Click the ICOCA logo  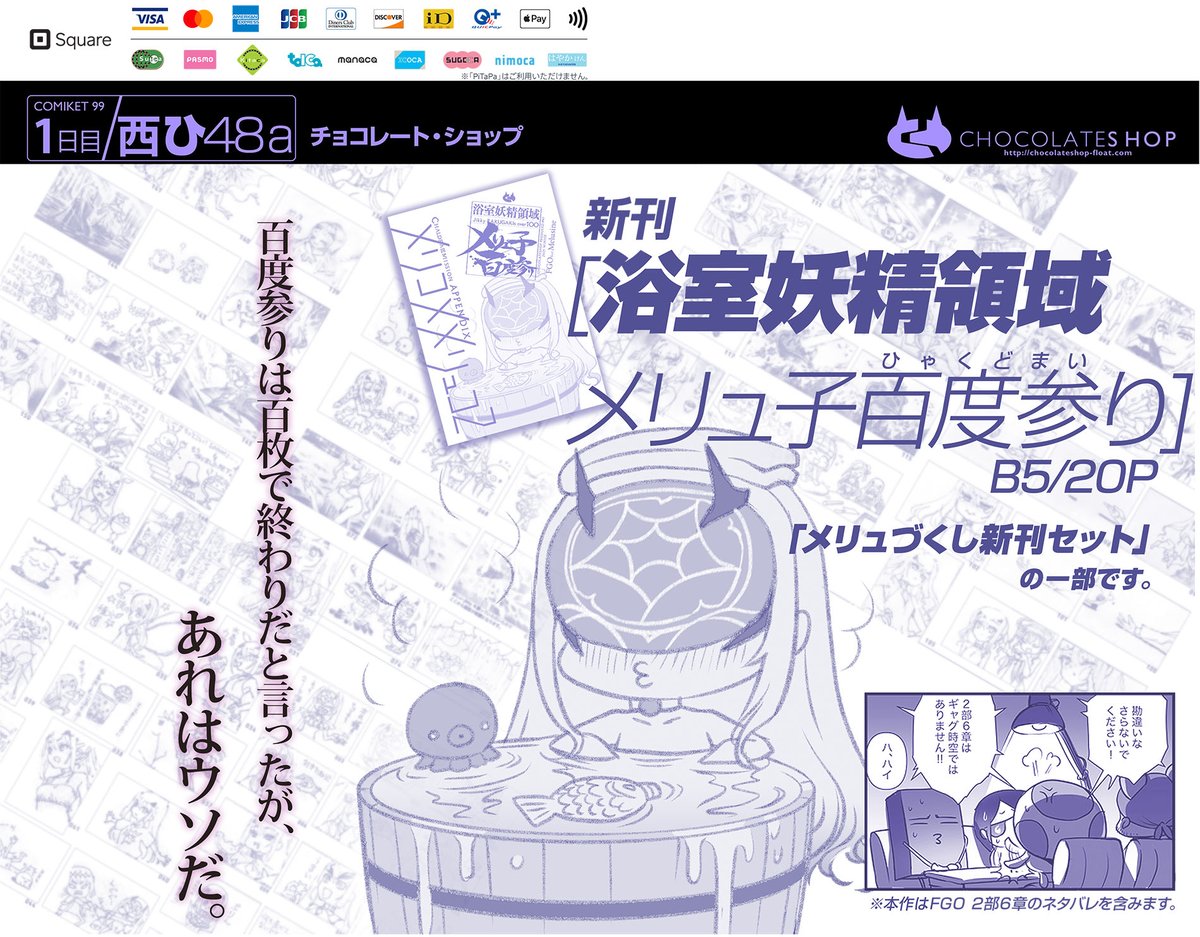point(409,60)
